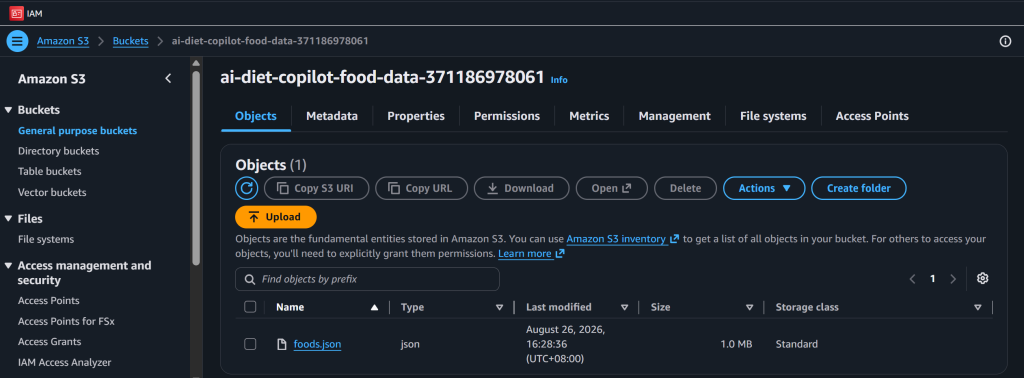Click the Copy S3 URI button
This screenshot has height=378, width=1024.
317,189
